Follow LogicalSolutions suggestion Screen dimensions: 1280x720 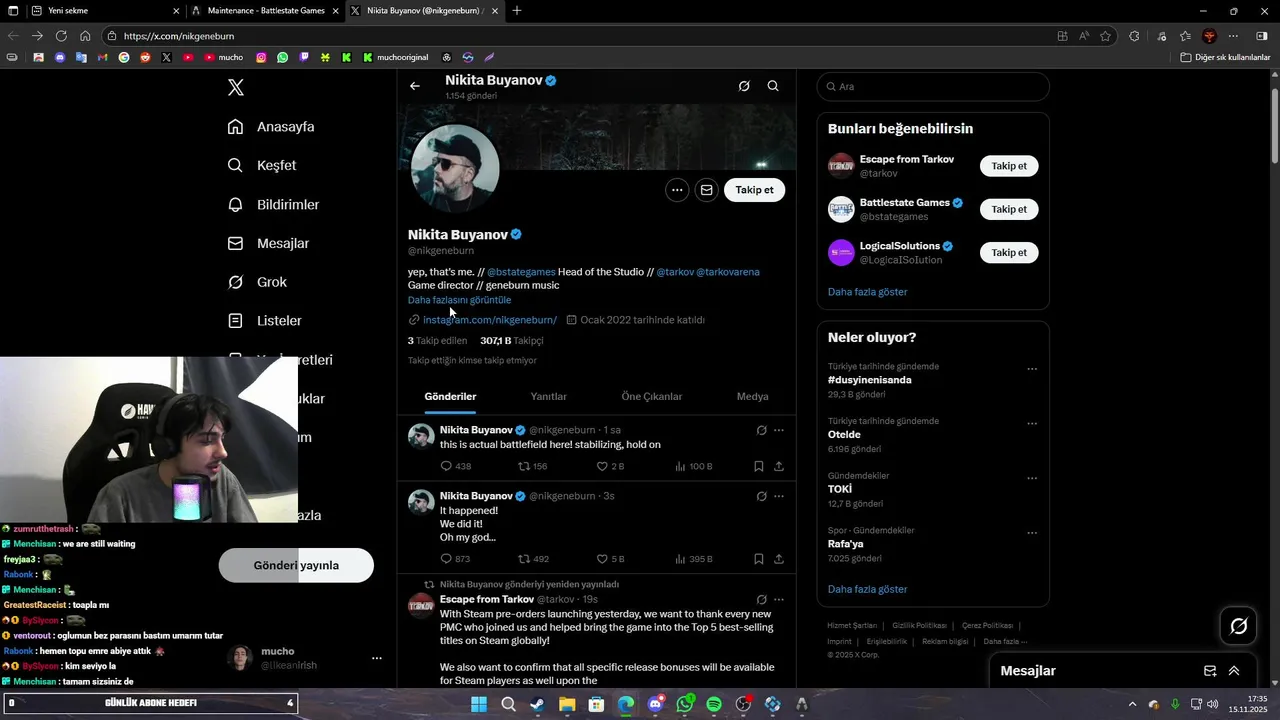[1009, 253]
